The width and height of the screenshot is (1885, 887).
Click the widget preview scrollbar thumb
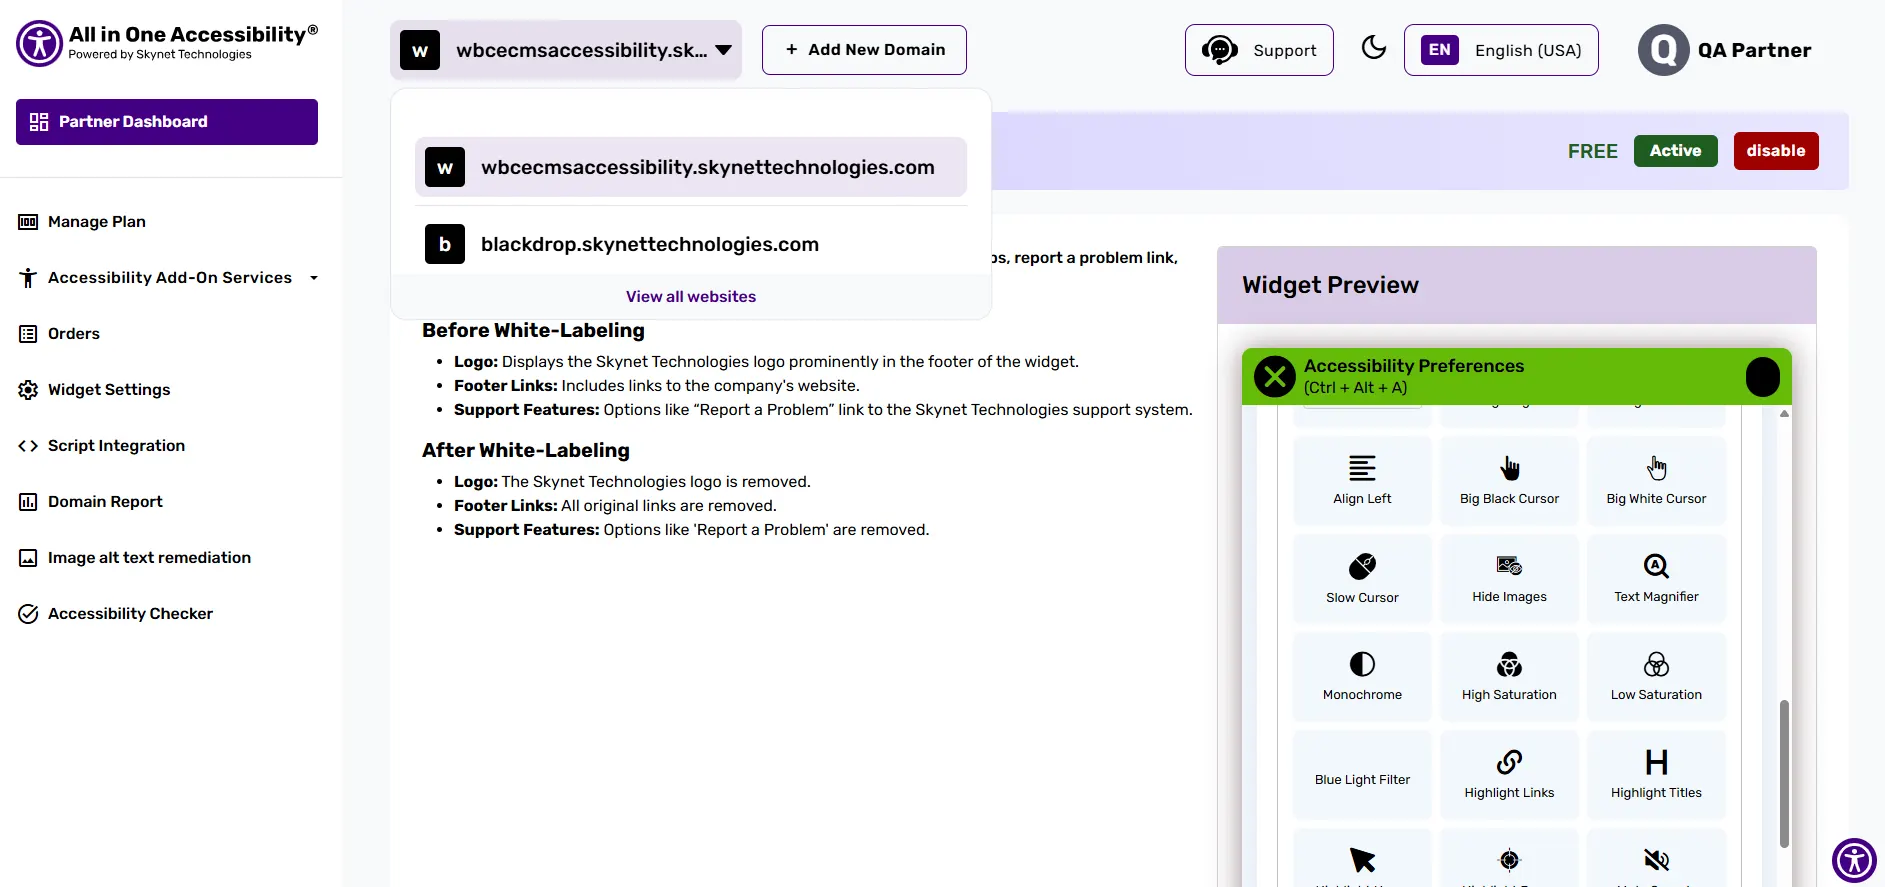tap(1784, 774)
